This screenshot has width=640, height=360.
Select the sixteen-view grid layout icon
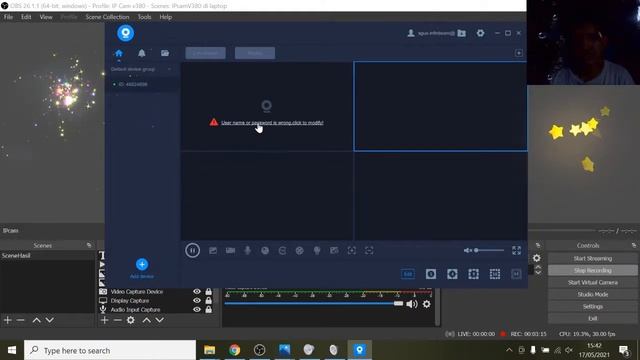point(495,274)
